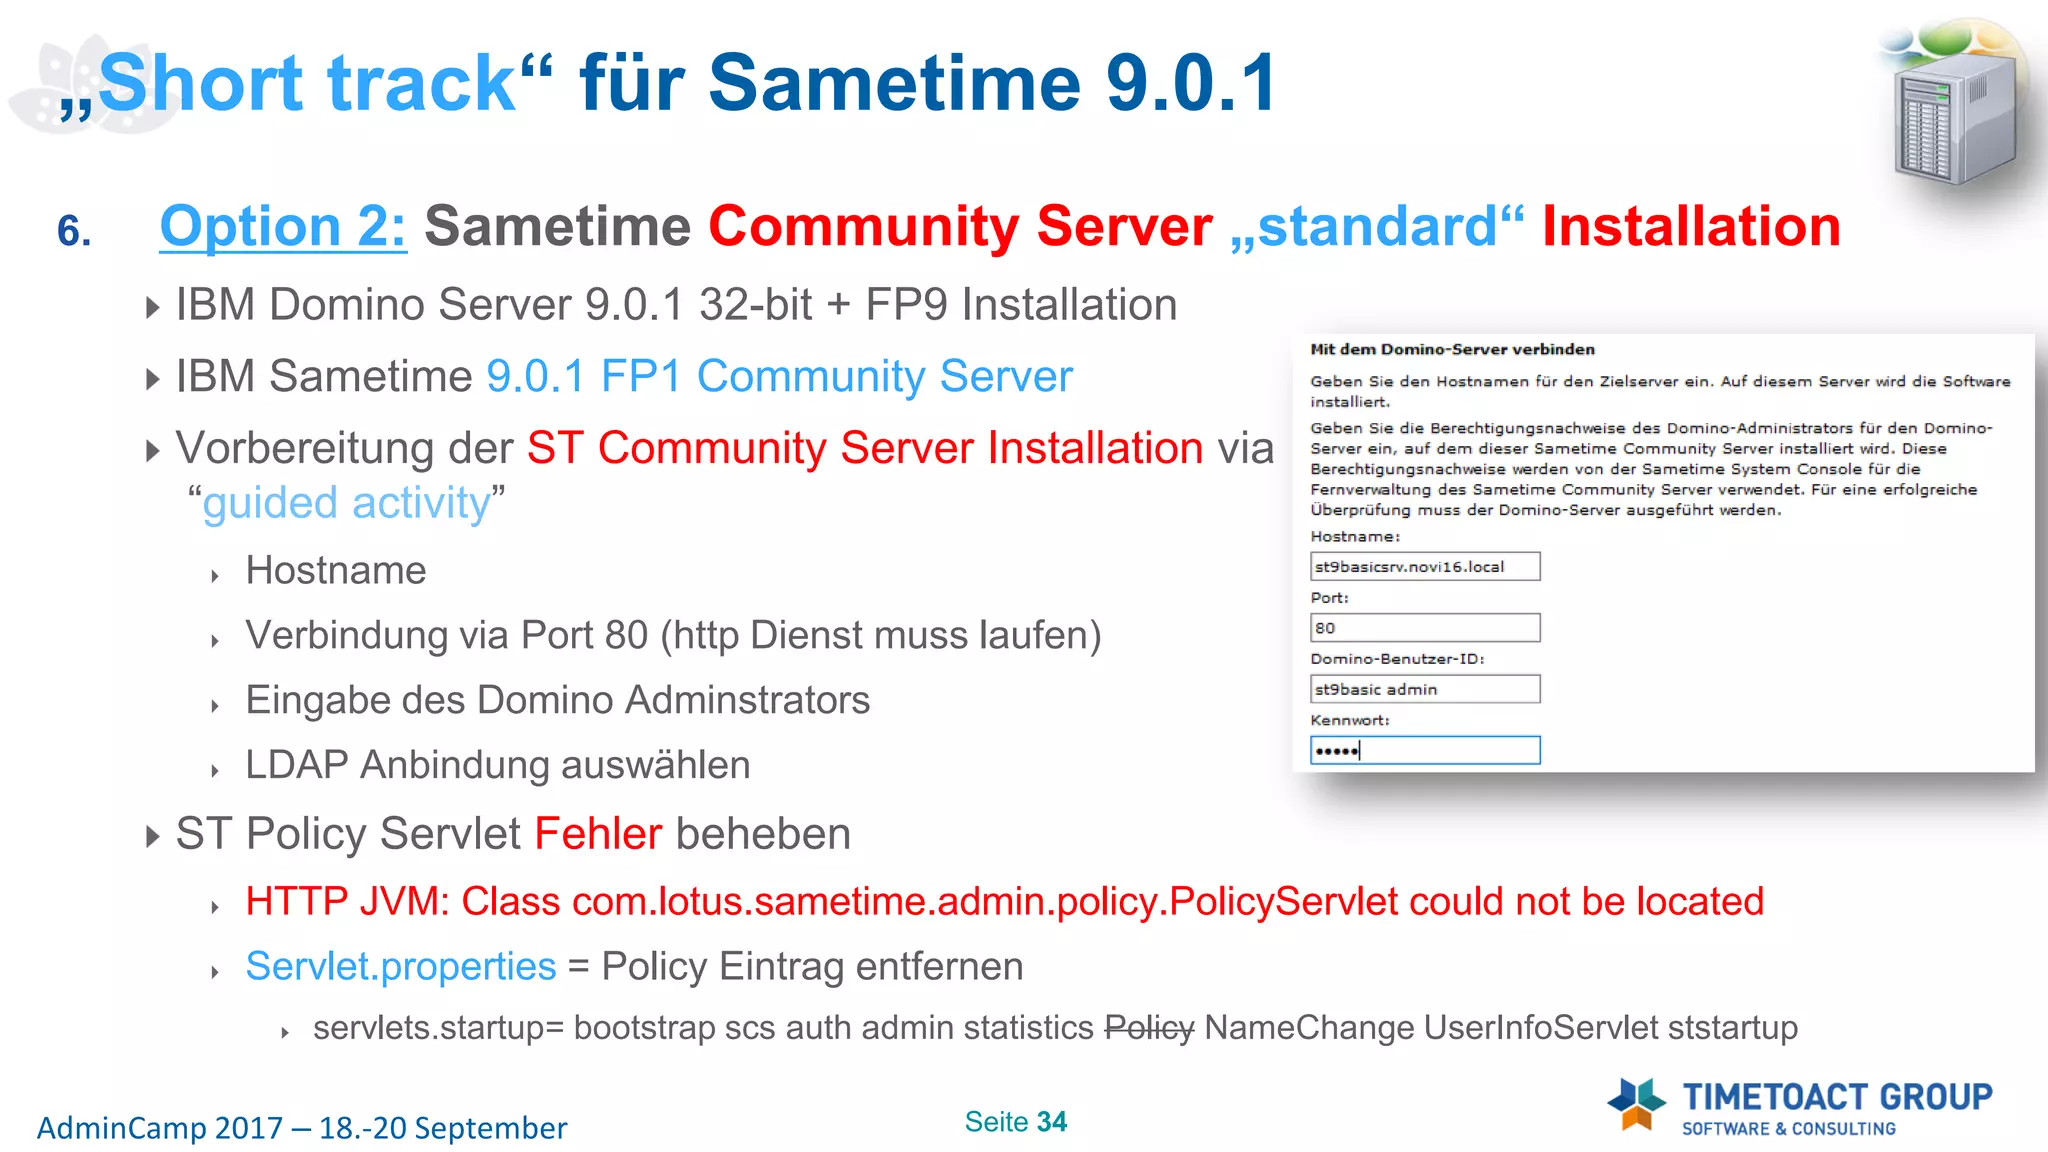Click the red 'ST Community Server Installation' text

(865, 448)
